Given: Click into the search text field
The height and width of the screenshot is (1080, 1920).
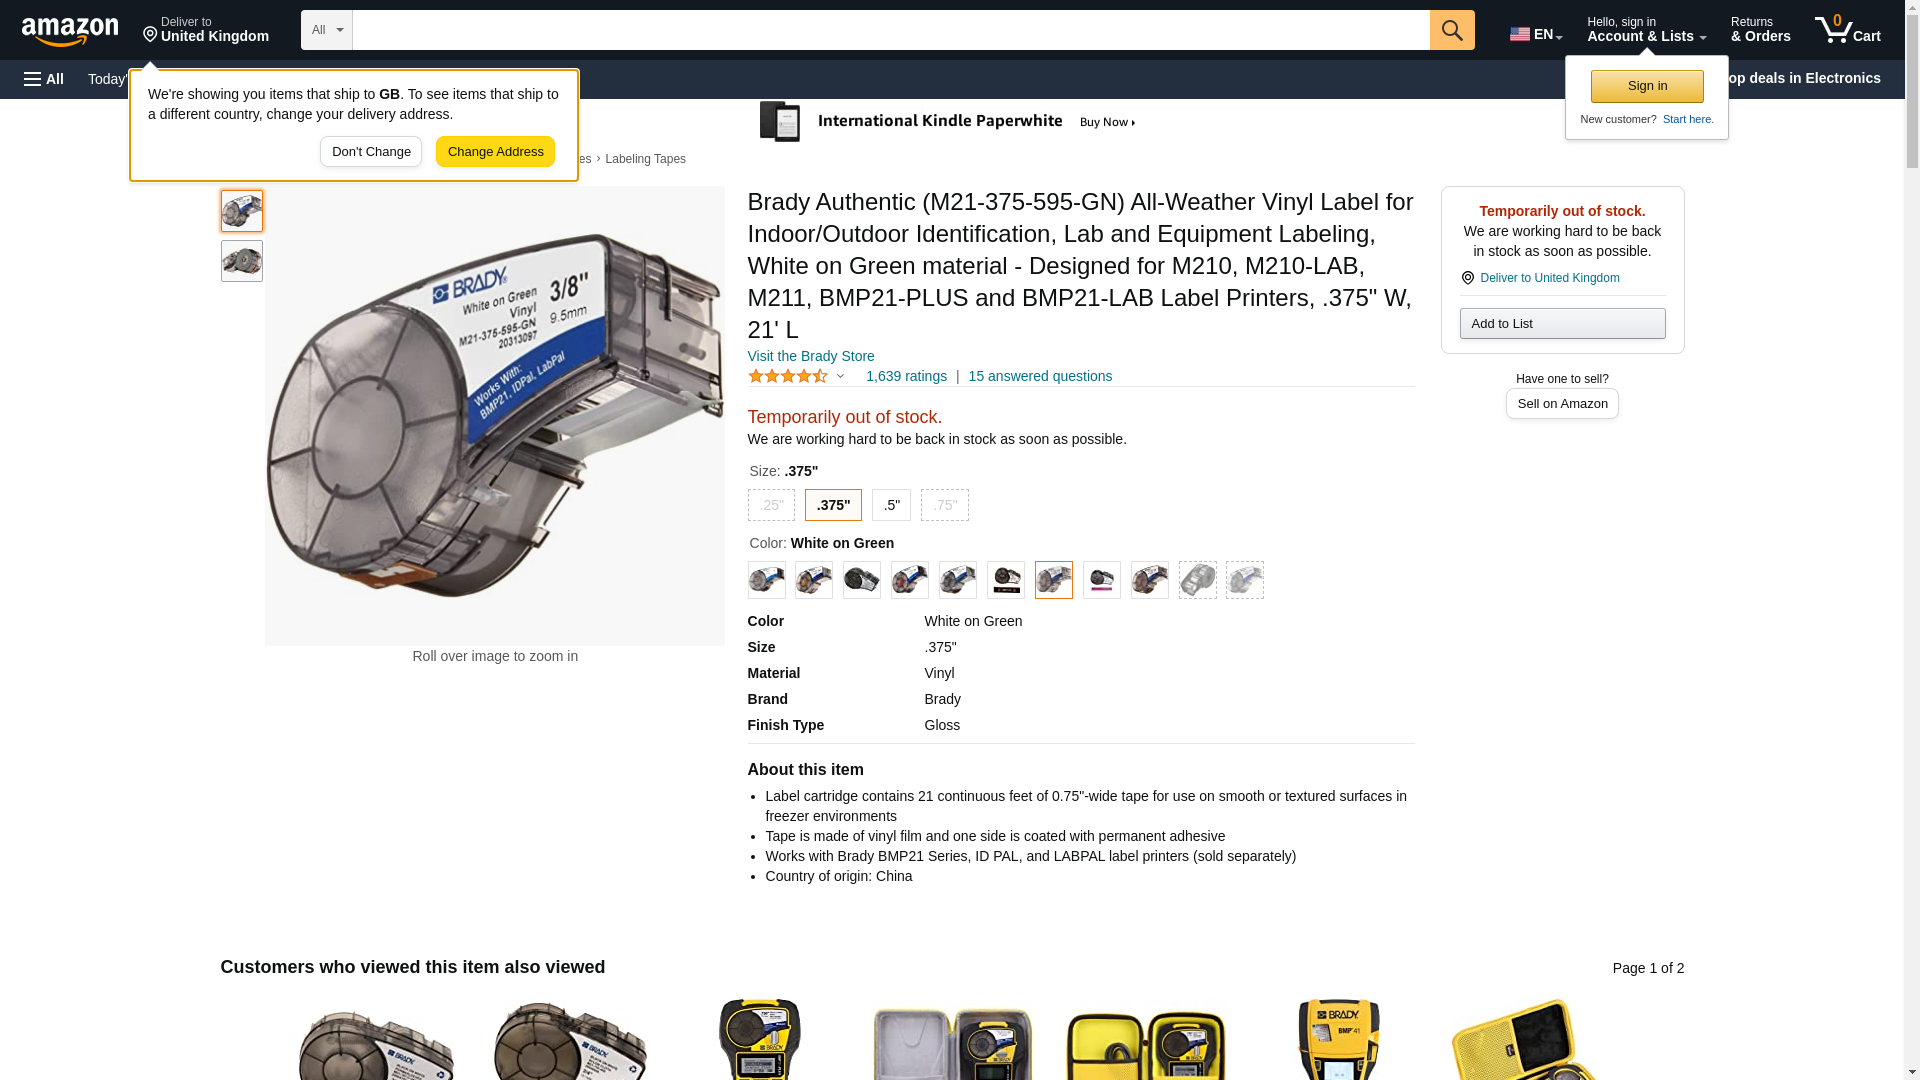Looking at the screenshot, I should pyautogui.click(x=891, y=30).
